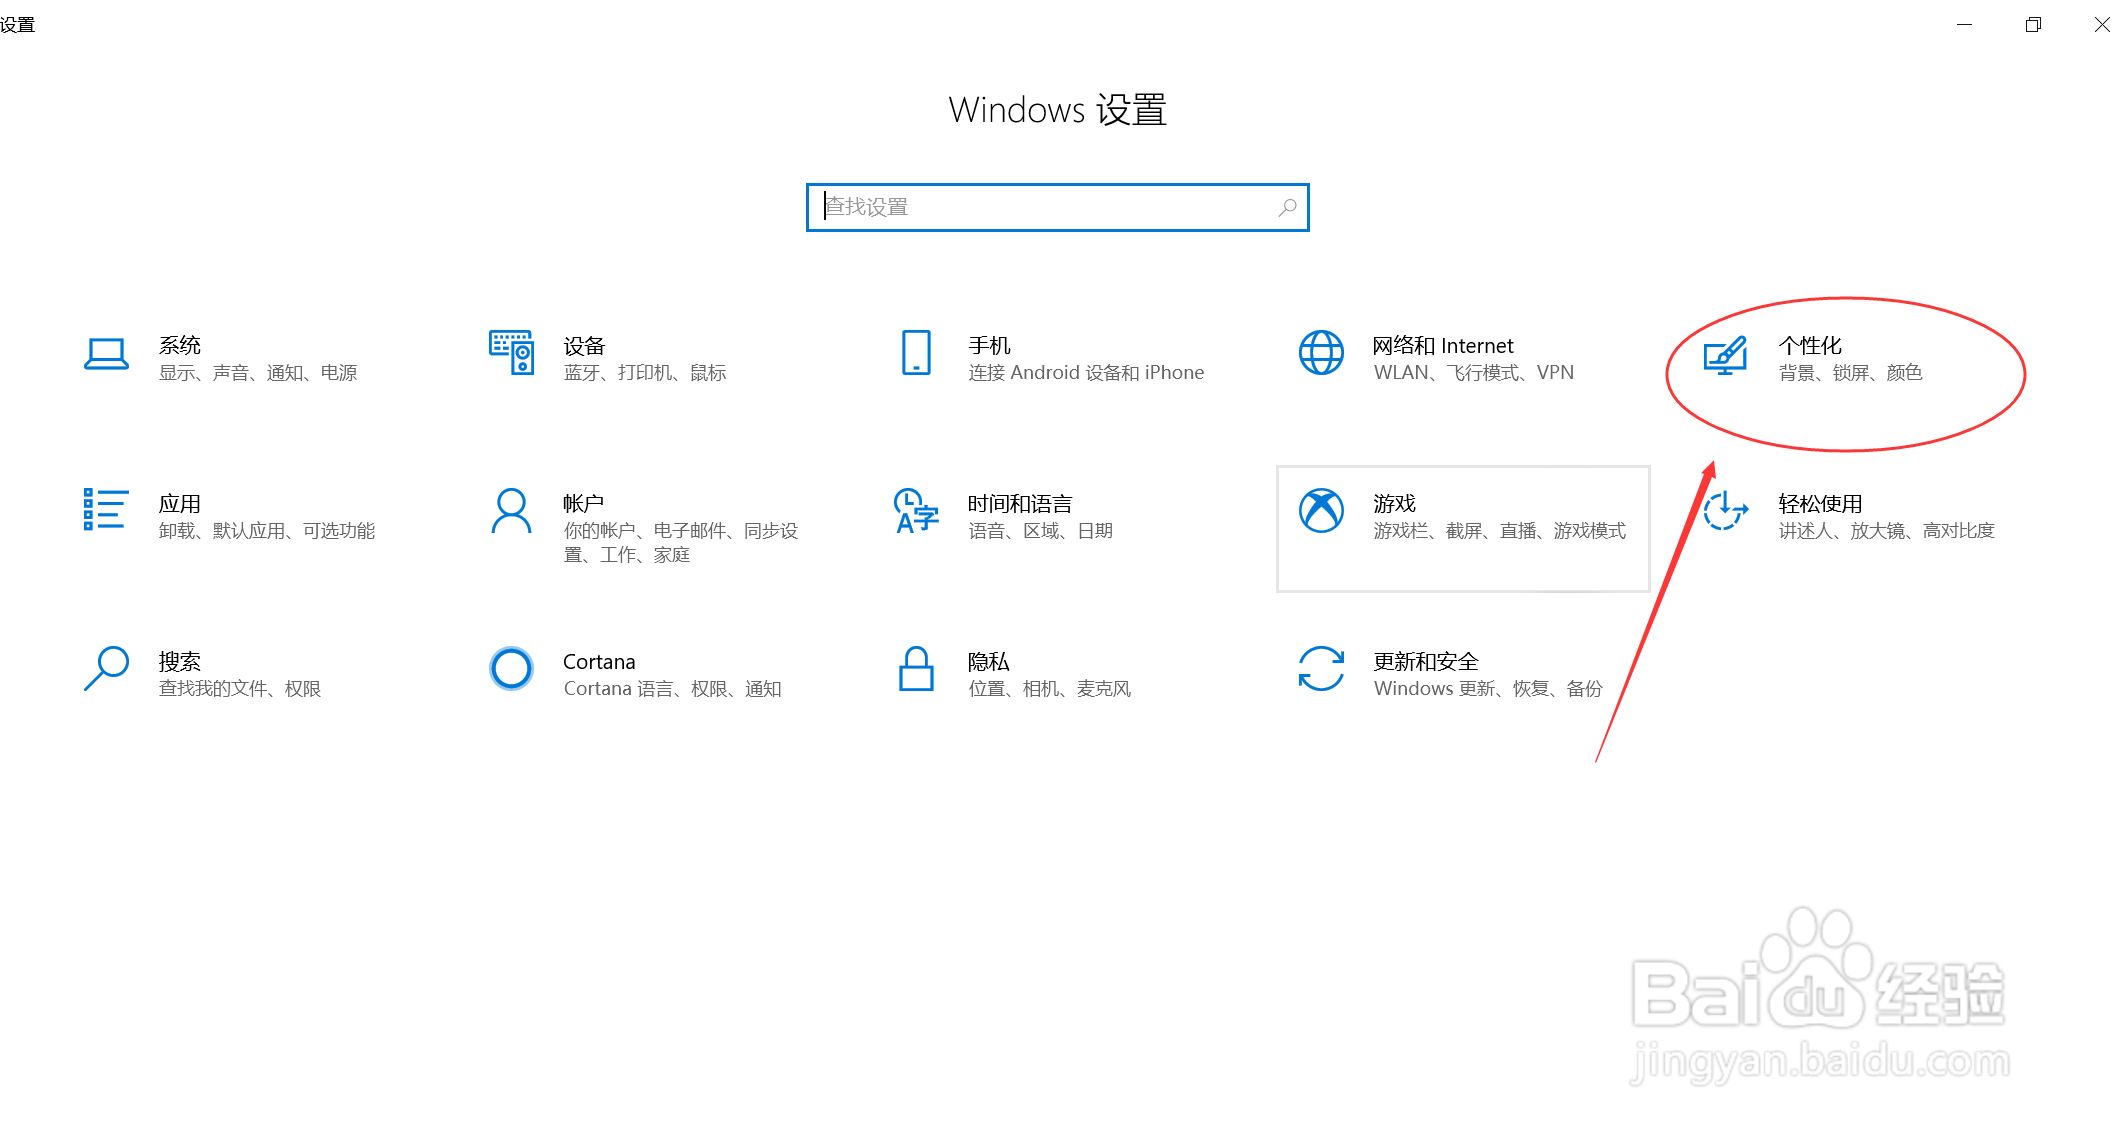Click the search magnifier in 查找设置 box
This screenshot has height=1133, width=2125.
1289,207
